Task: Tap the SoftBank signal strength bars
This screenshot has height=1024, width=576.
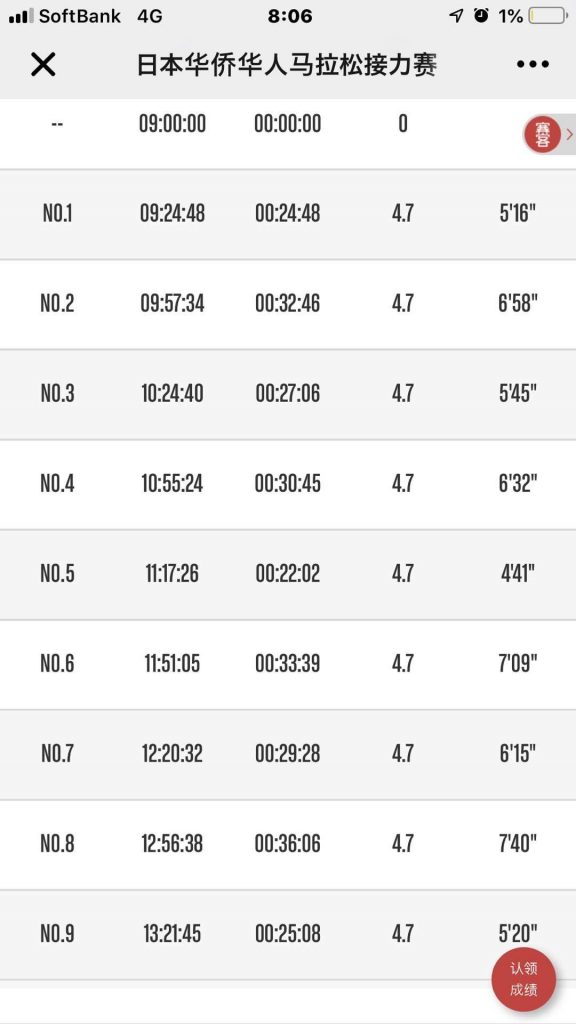Action: 21,16
